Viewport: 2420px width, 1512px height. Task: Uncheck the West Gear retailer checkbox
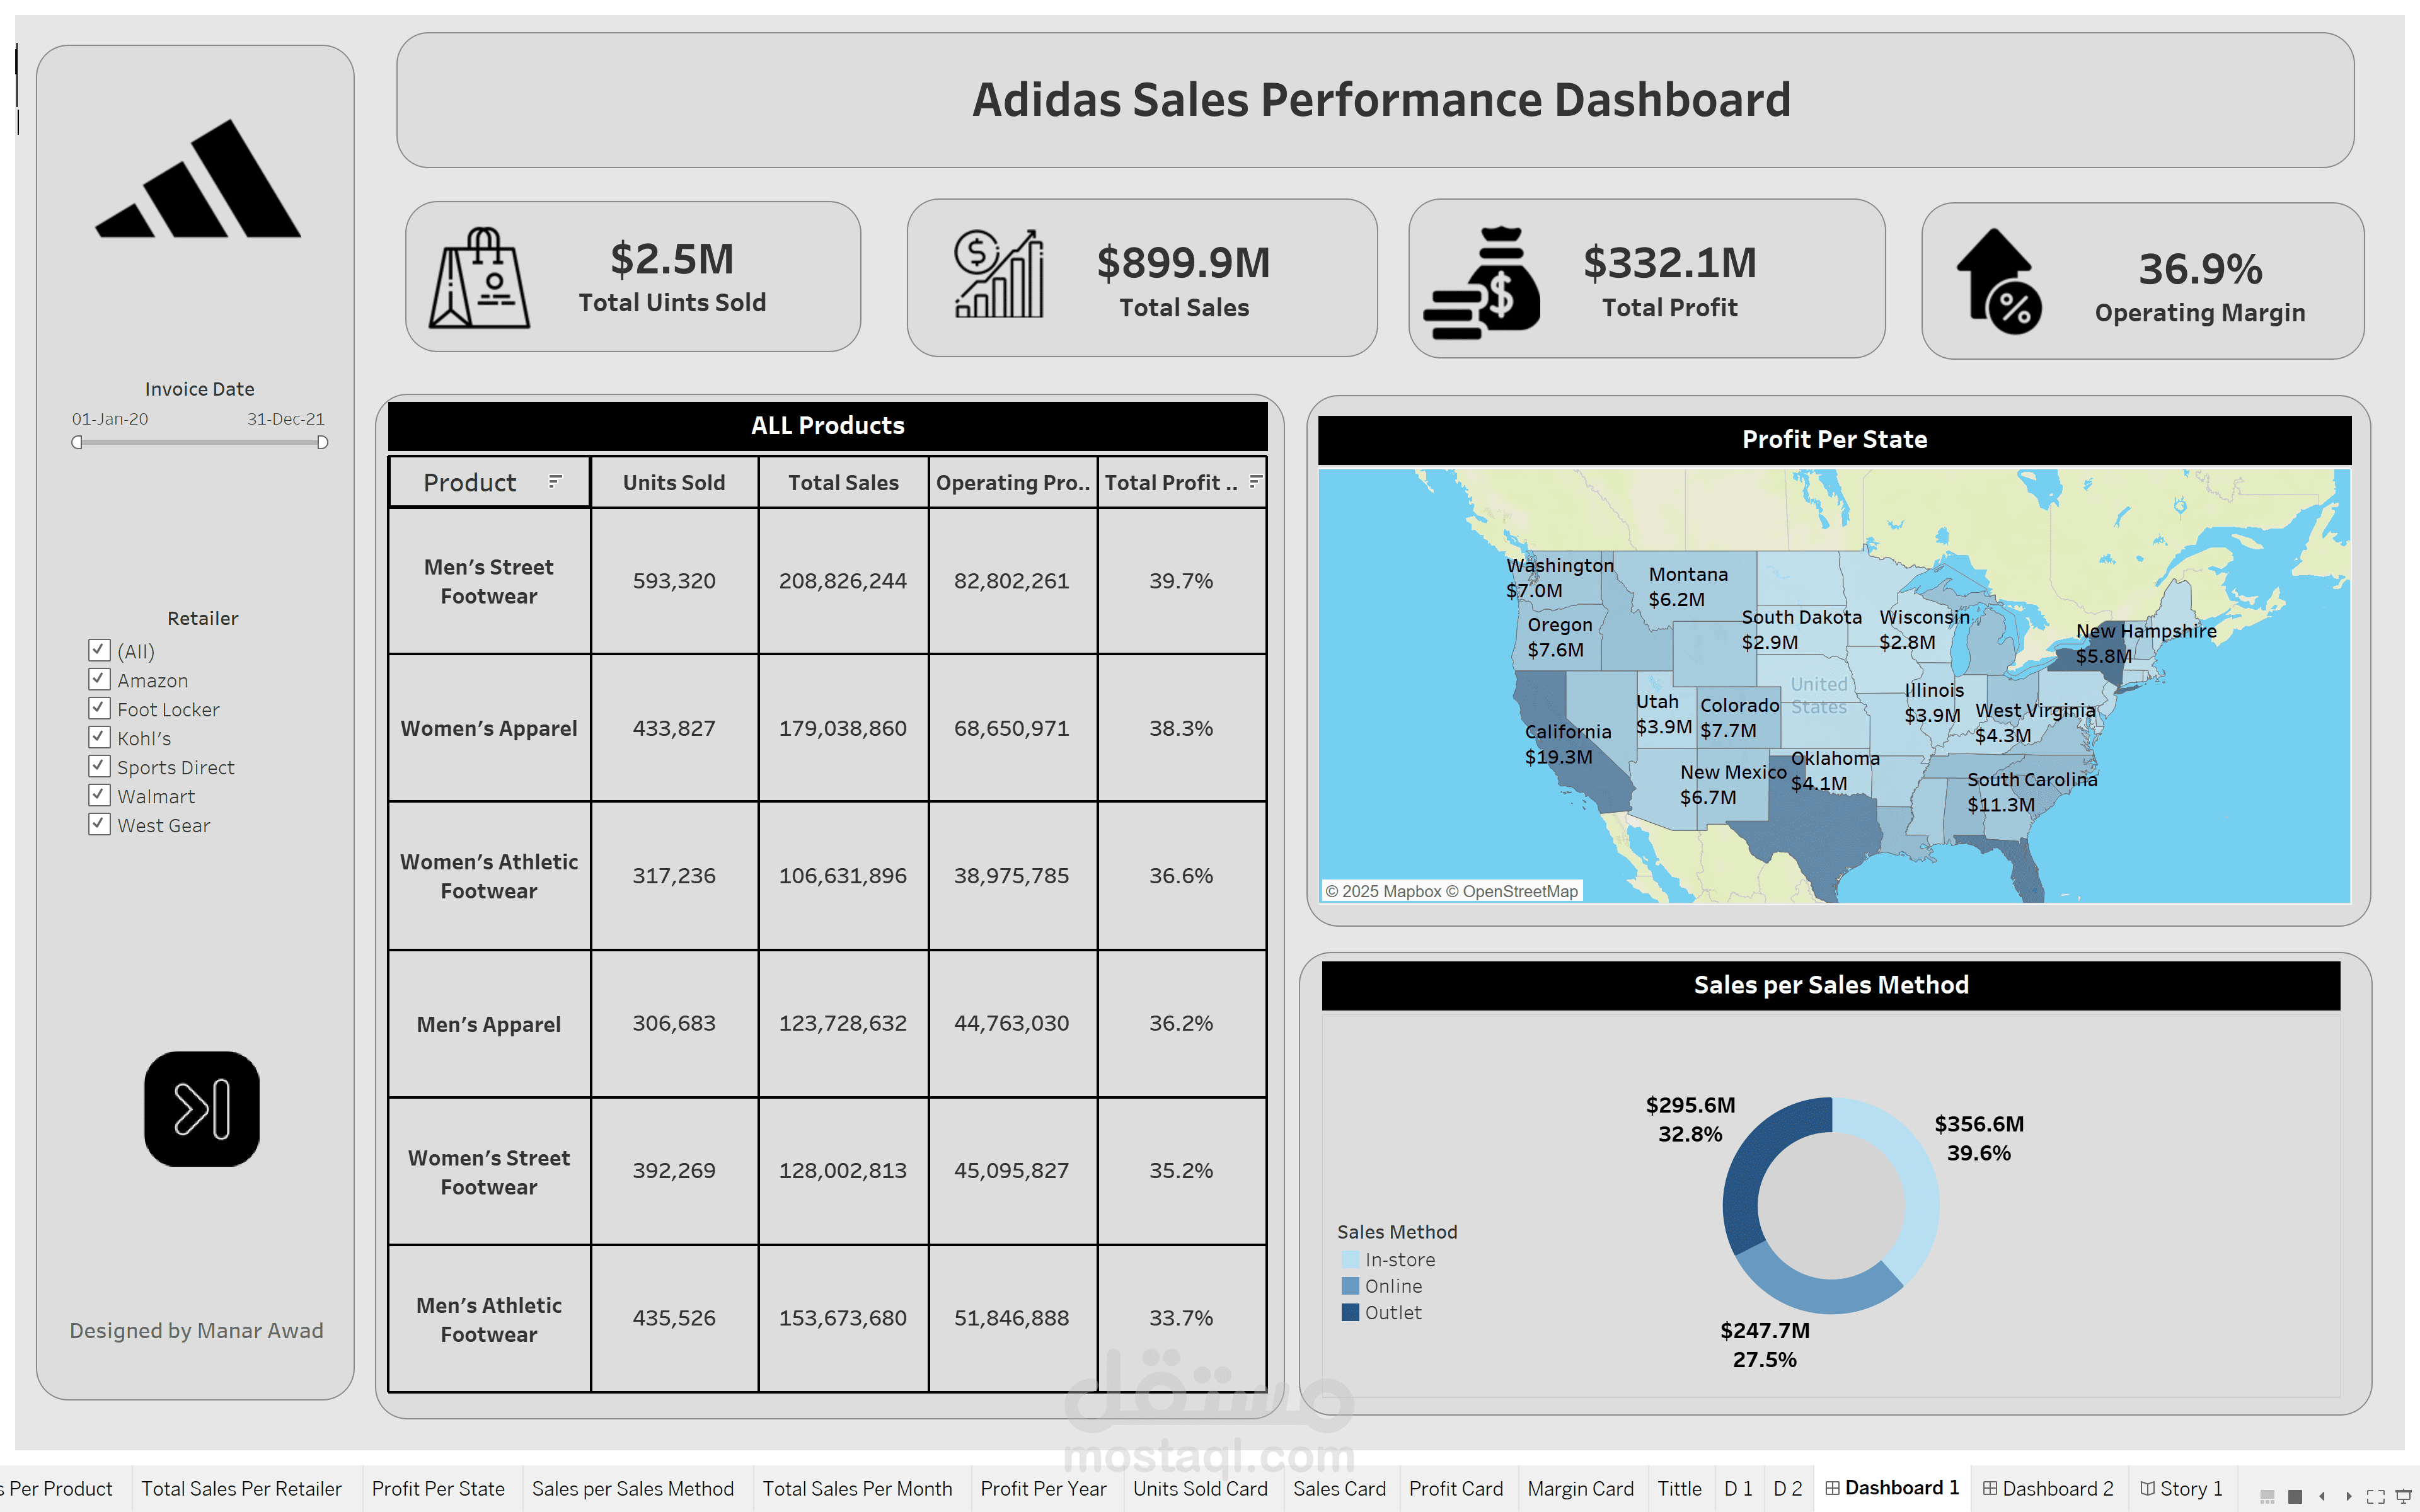point(99,824)
